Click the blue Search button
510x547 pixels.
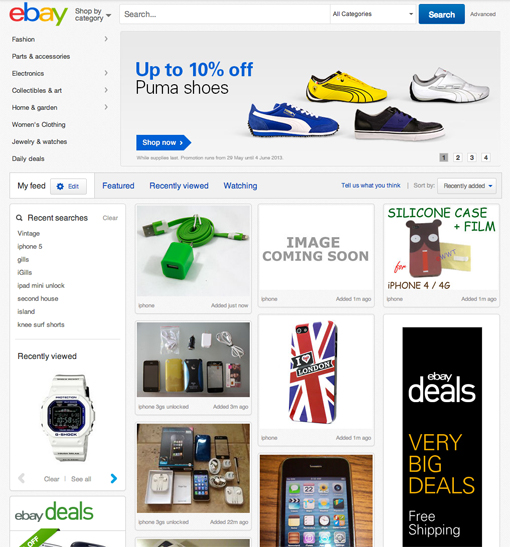[442, 14]
